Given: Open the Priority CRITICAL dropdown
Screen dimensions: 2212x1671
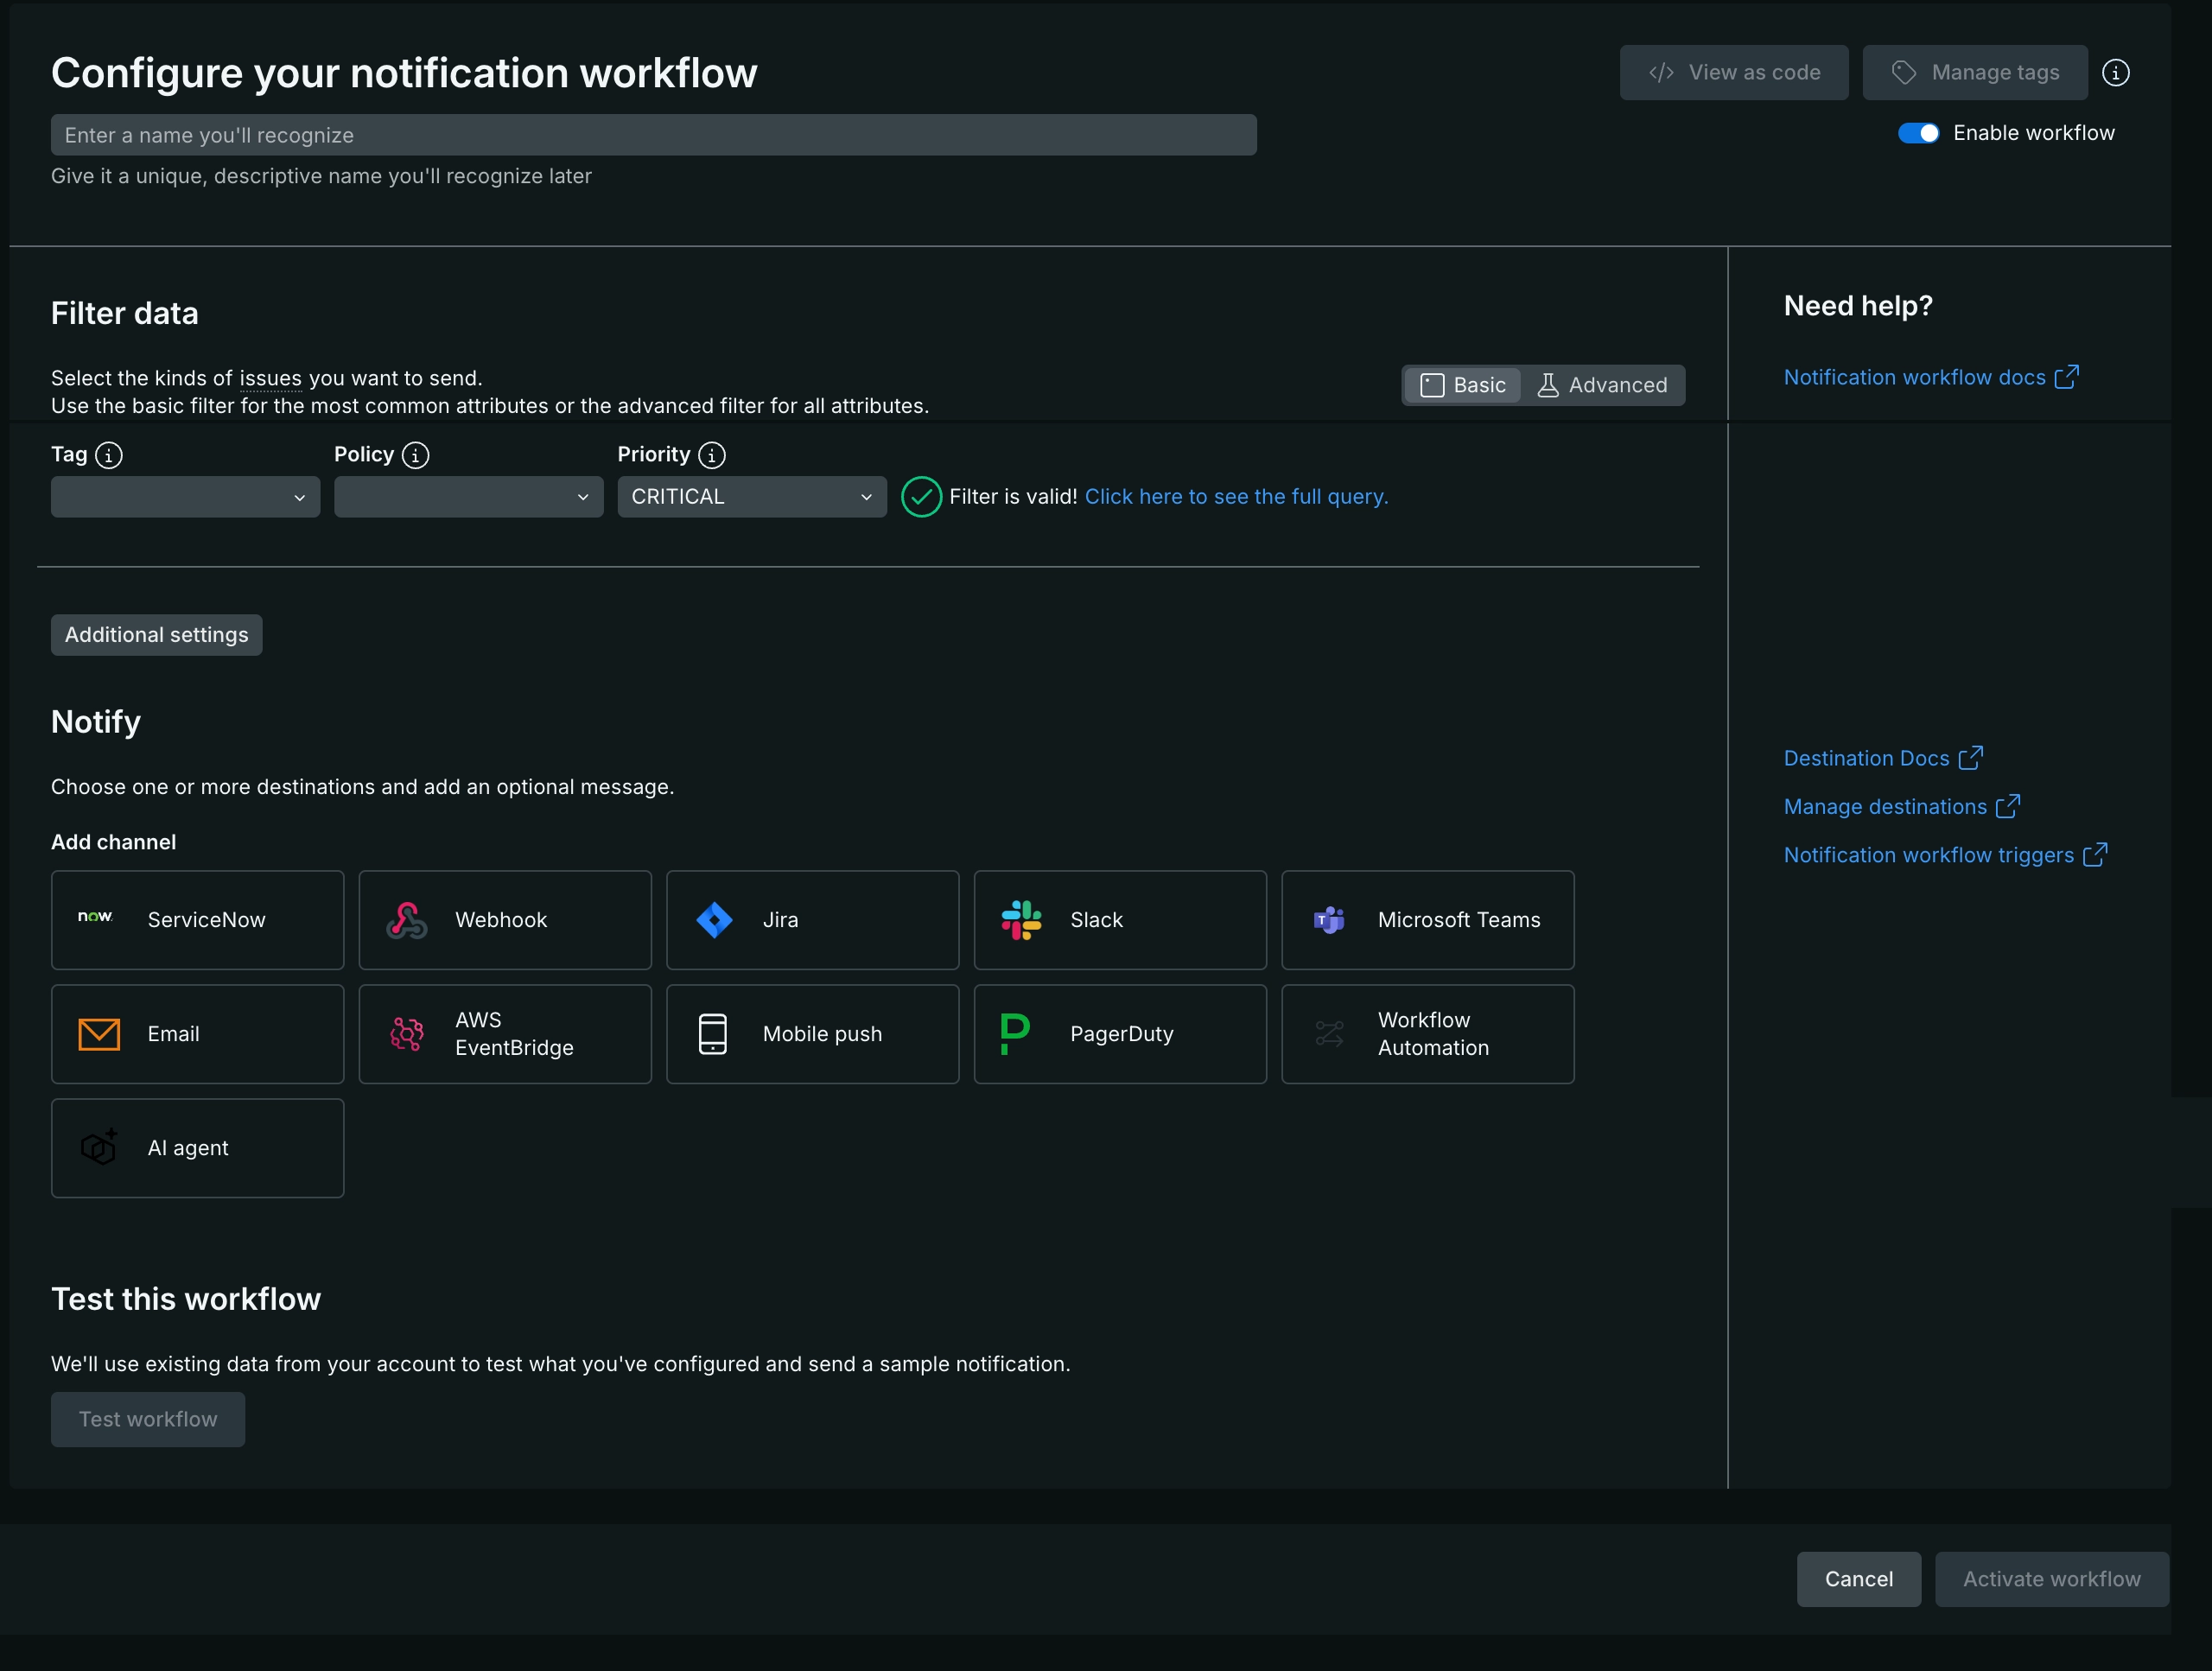Looking at the screenshot, I should (x=752, y=497).
